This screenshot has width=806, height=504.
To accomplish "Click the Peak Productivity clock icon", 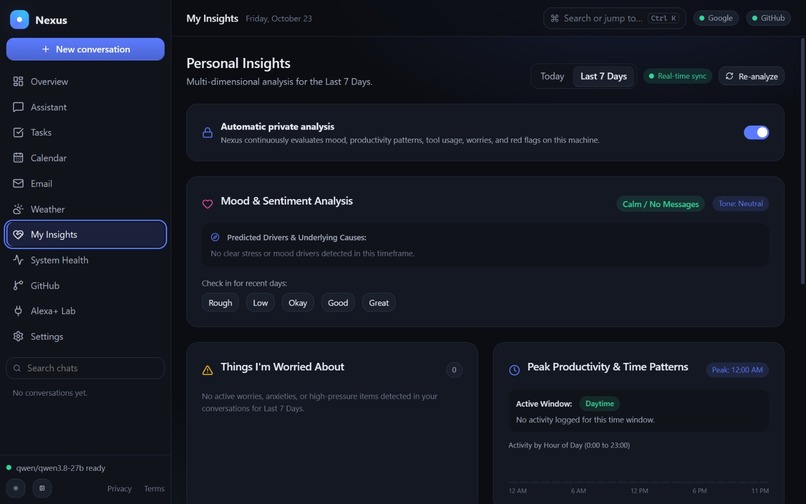I will (514, 370).
